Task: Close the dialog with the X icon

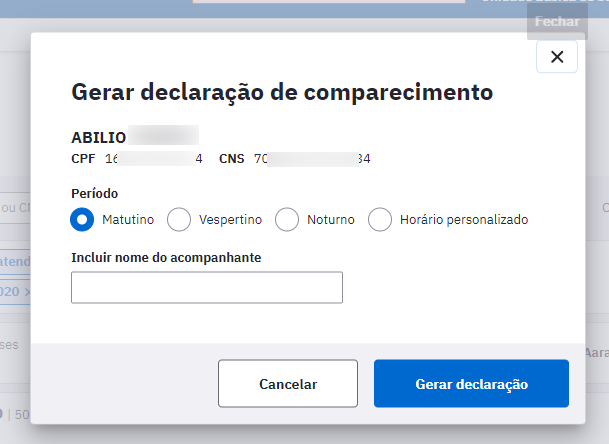Action: pos(557,57)
